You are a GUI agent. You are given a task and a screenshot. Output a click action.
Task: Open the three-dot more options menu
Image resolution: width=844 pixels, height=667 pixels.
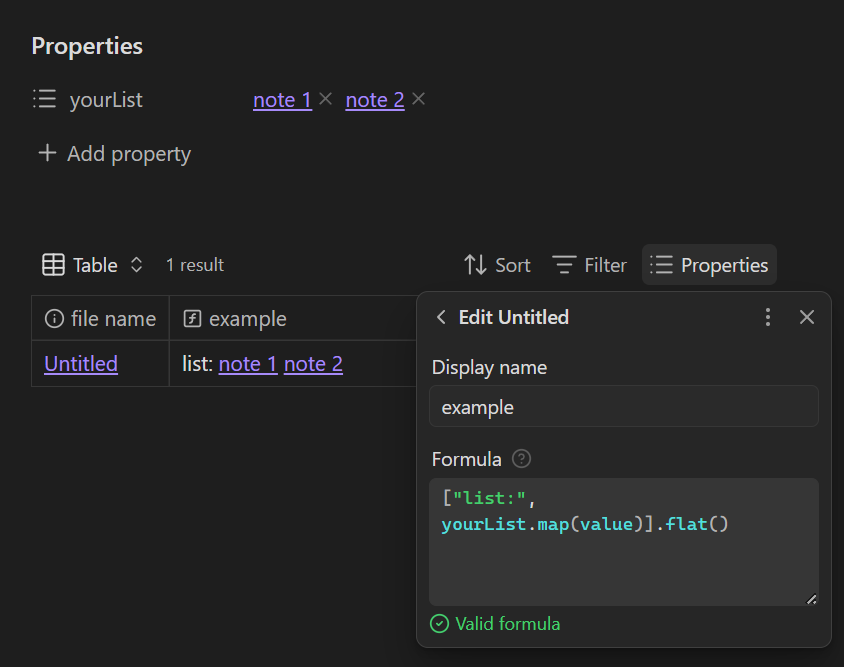(x=768, y=317)
